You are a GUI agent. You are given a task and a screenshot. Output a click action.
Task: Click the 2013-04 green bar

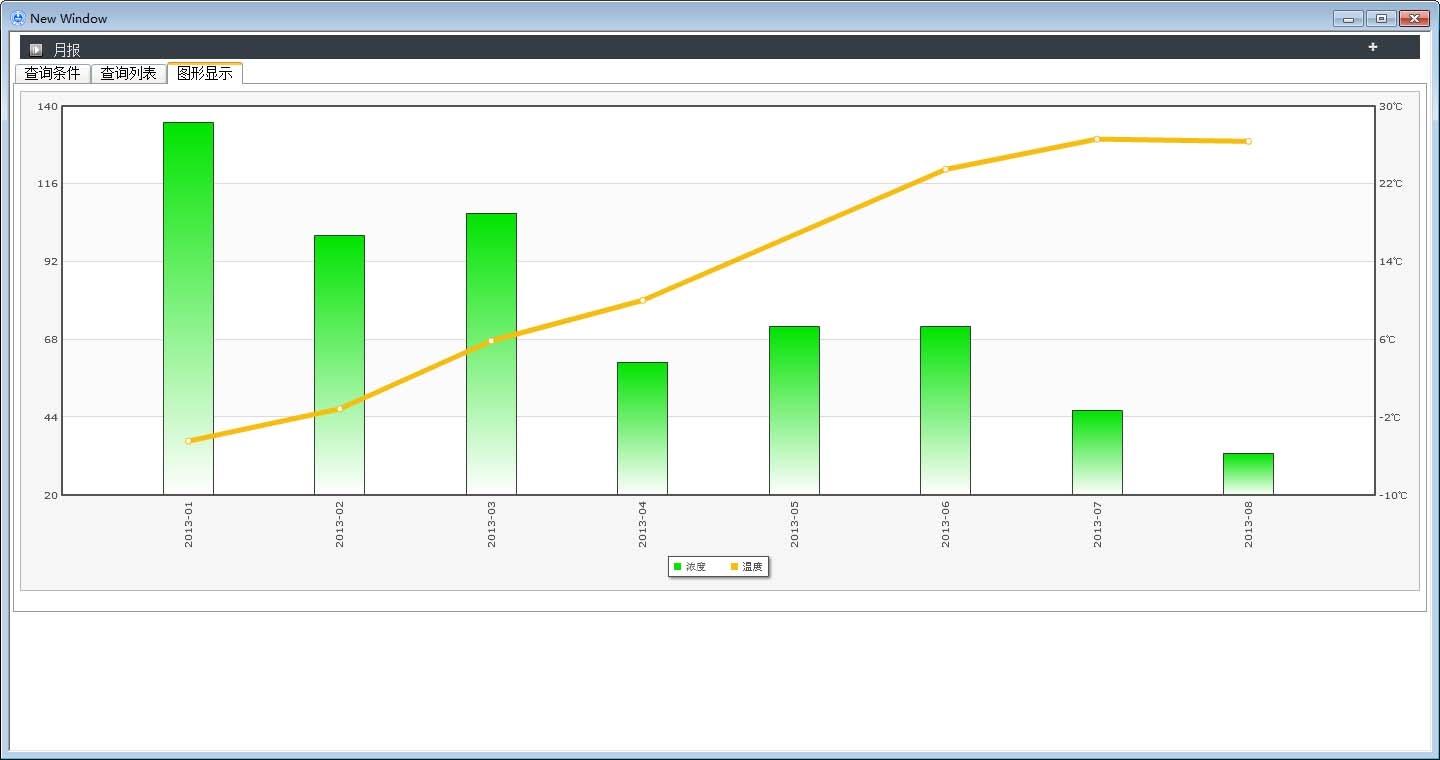642,428
